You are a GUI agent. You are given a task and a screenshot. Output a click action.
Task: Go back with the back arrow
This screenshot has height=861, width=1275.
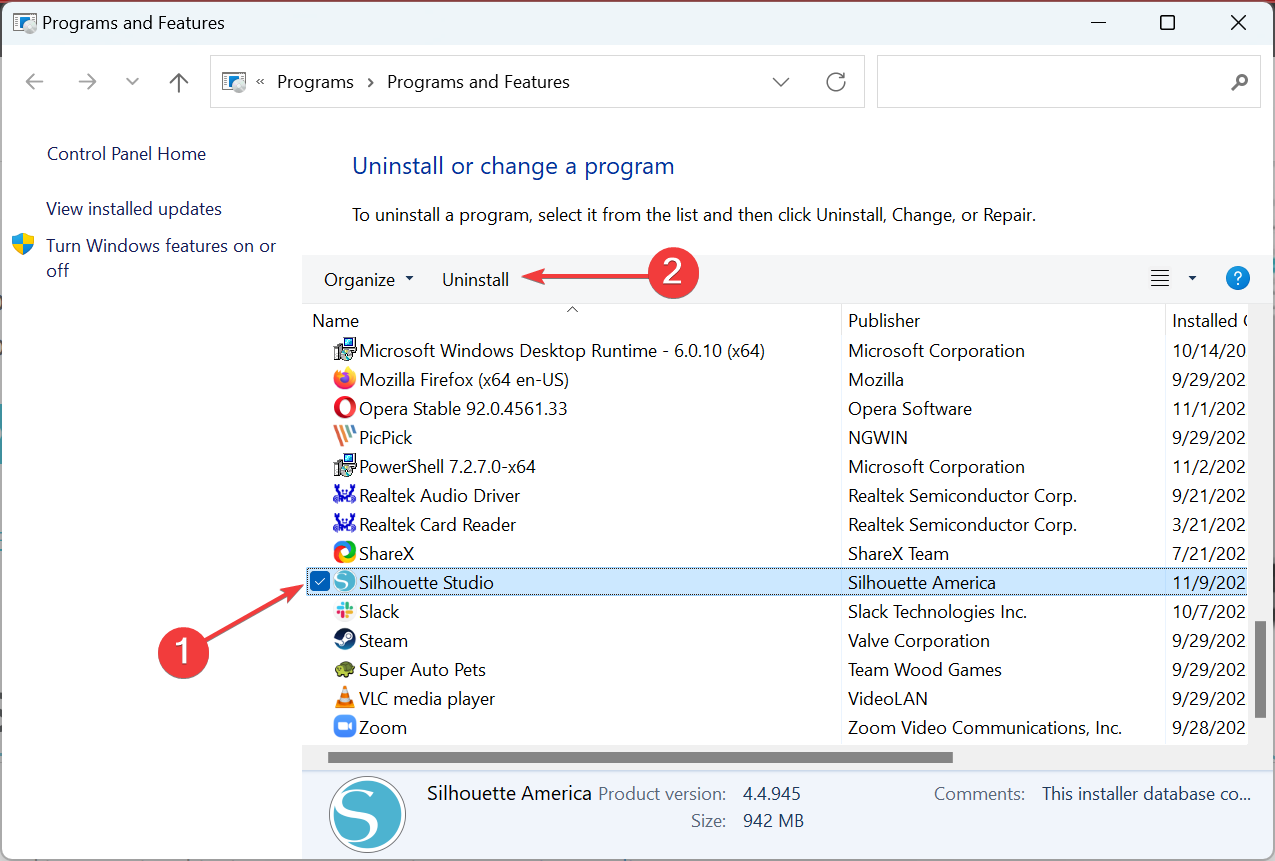pyautogui.click(x=35, y=82)
